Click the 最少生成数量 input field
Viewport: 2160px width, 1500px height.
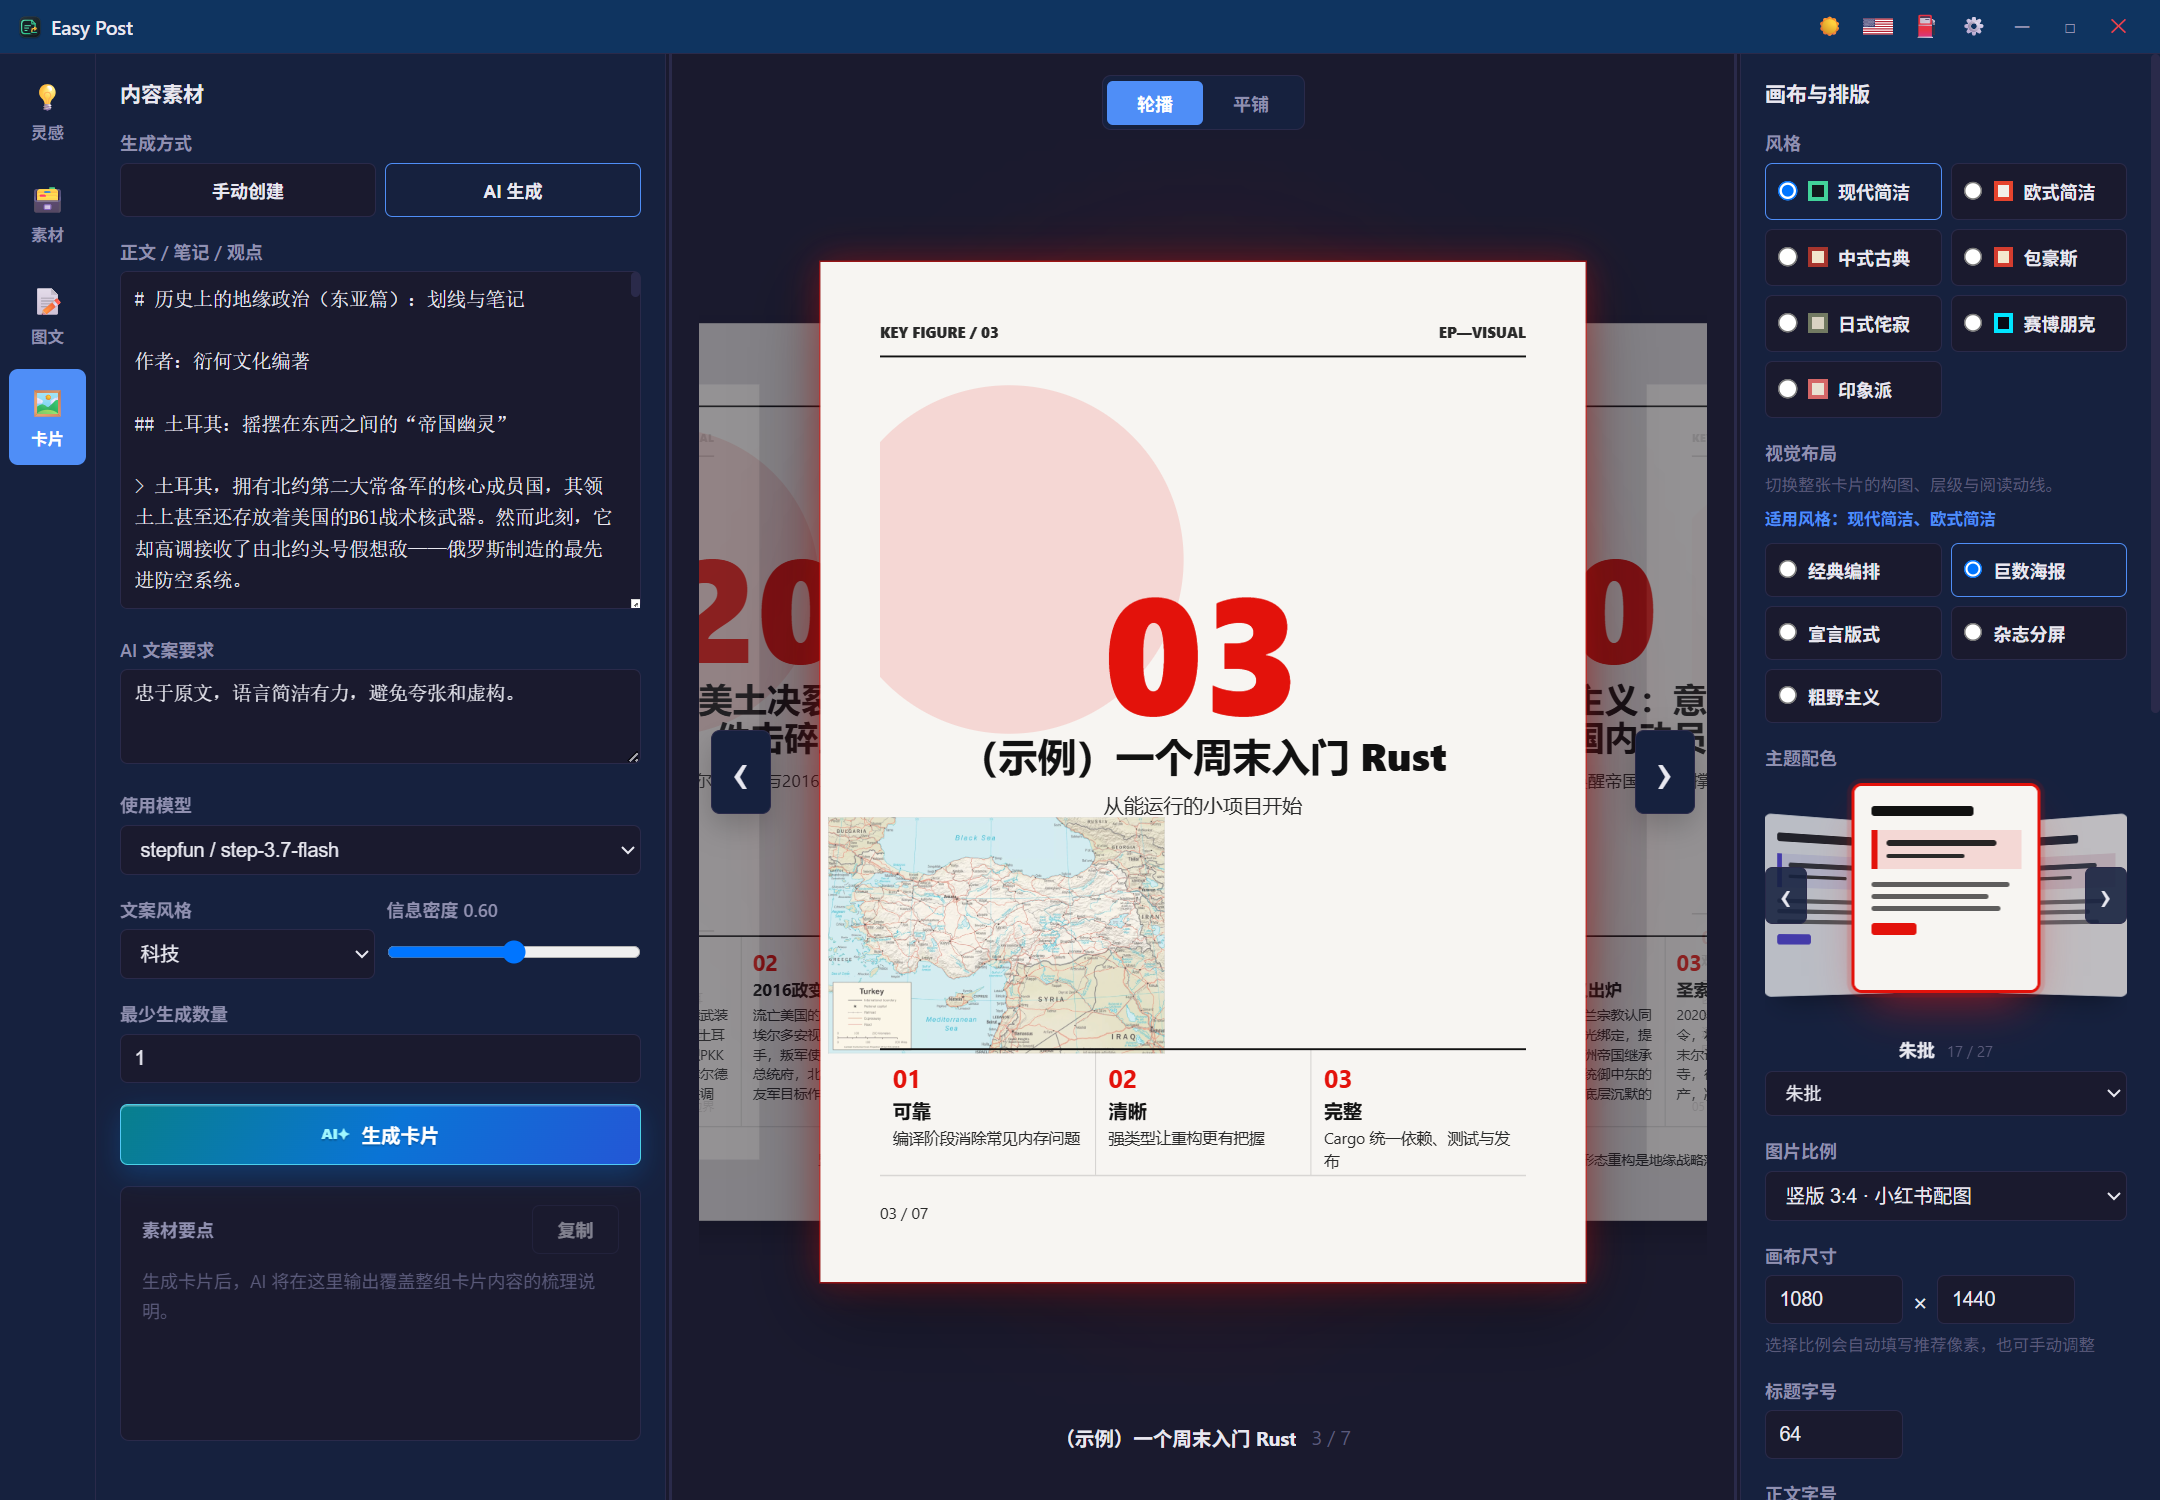point(380,1058)
